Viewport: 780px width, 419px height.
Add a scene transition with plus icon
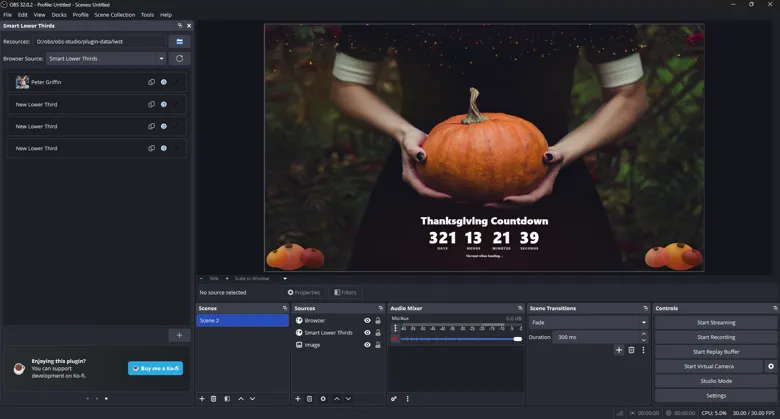(619, 350)
